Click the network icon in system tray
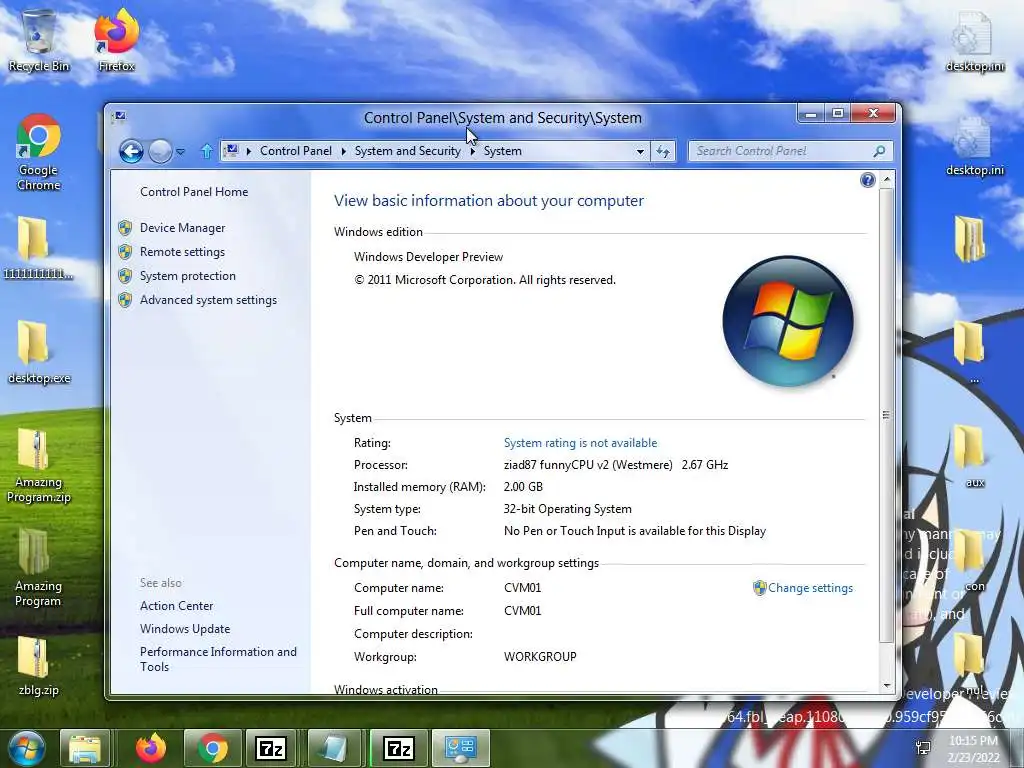The width and height of the screenshot is (1024, 768). [x=923, y=748]
